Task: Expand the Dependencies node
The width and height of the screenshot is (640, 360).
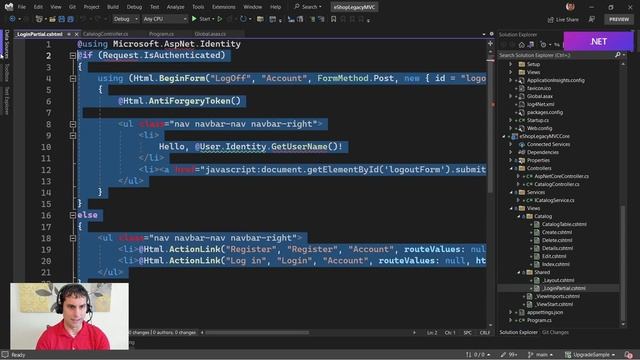Action: [511, 152]
